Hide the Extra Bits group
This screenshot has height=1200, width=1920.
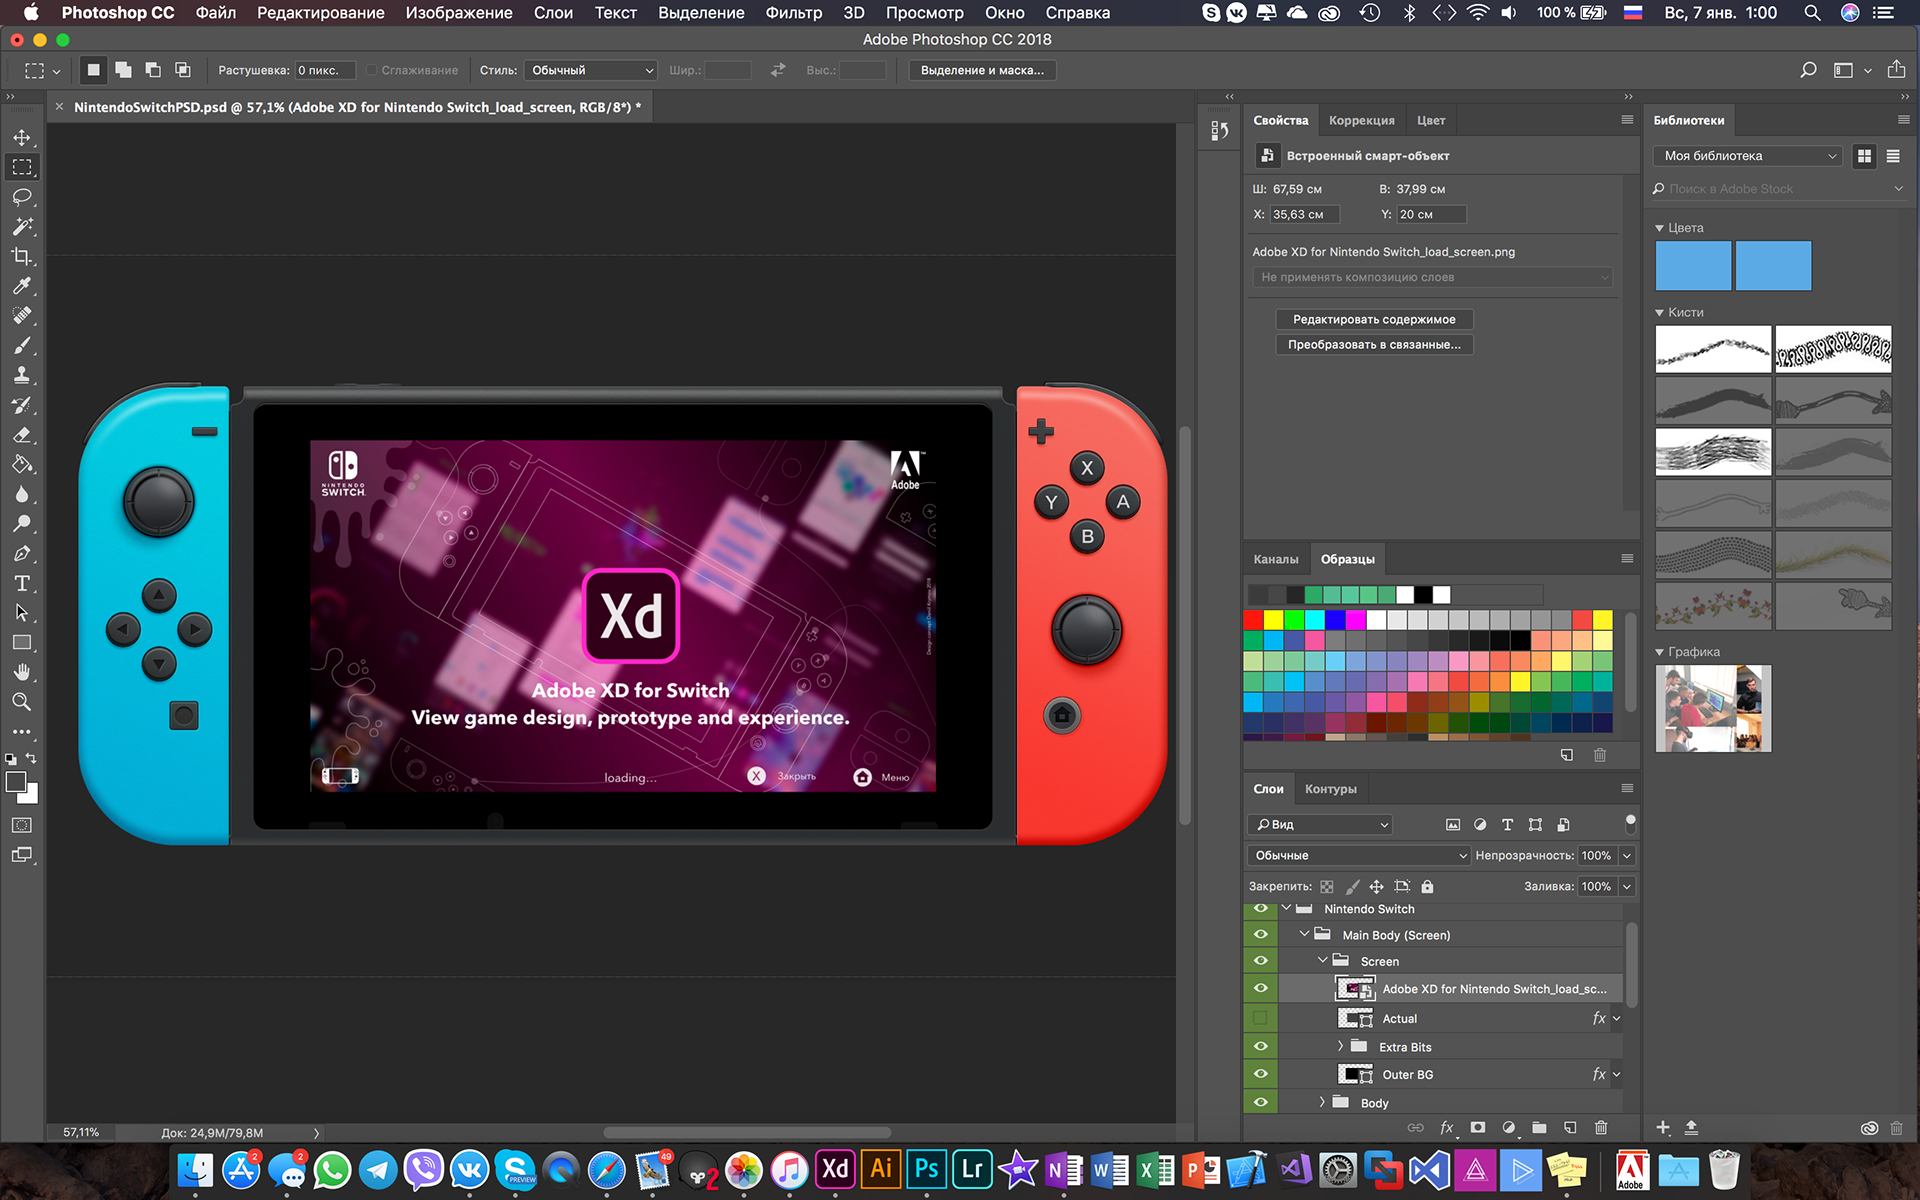click(x=1261, y=1047)
